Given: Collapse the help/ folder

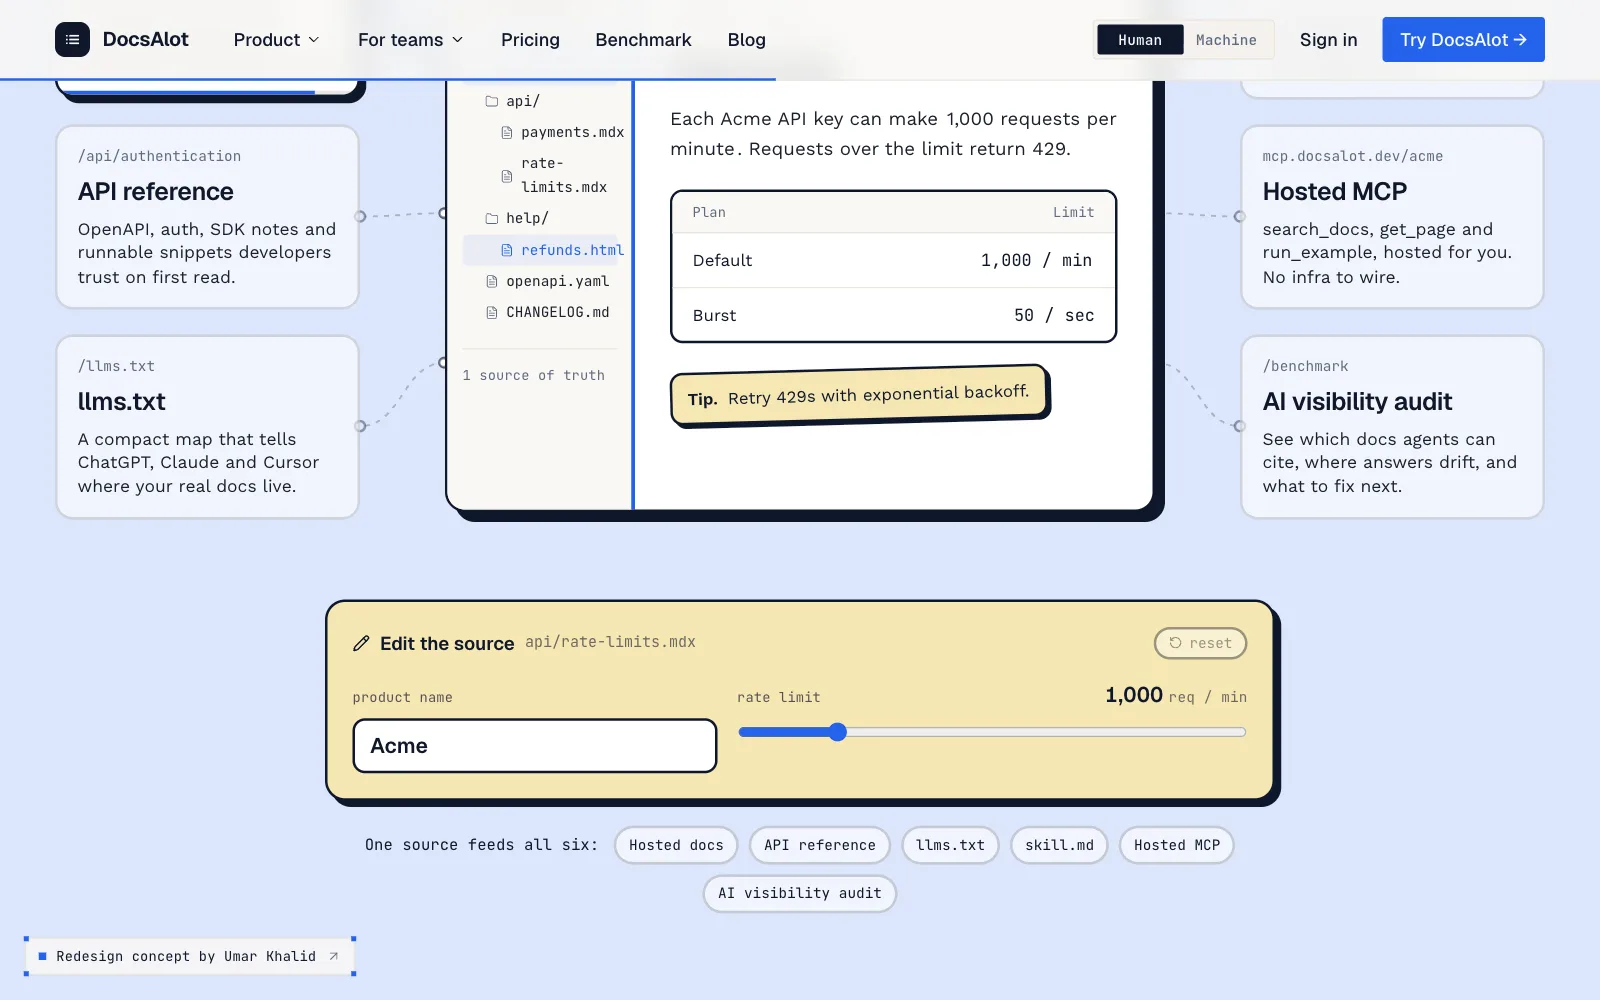Looking at the screenshot, I should pos(517,218).
